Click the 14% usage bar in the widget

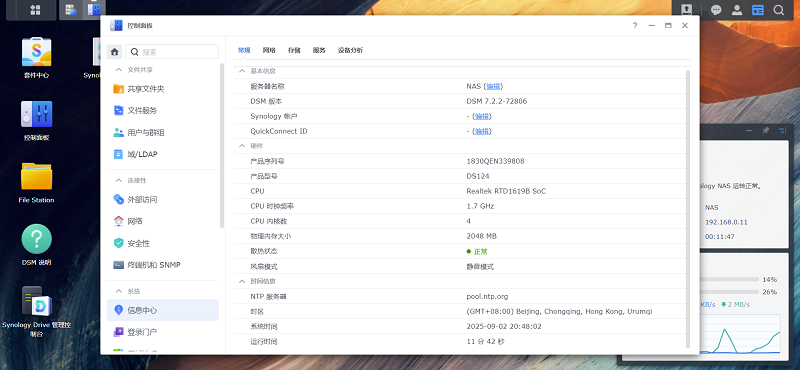click(x=730, y=280)
